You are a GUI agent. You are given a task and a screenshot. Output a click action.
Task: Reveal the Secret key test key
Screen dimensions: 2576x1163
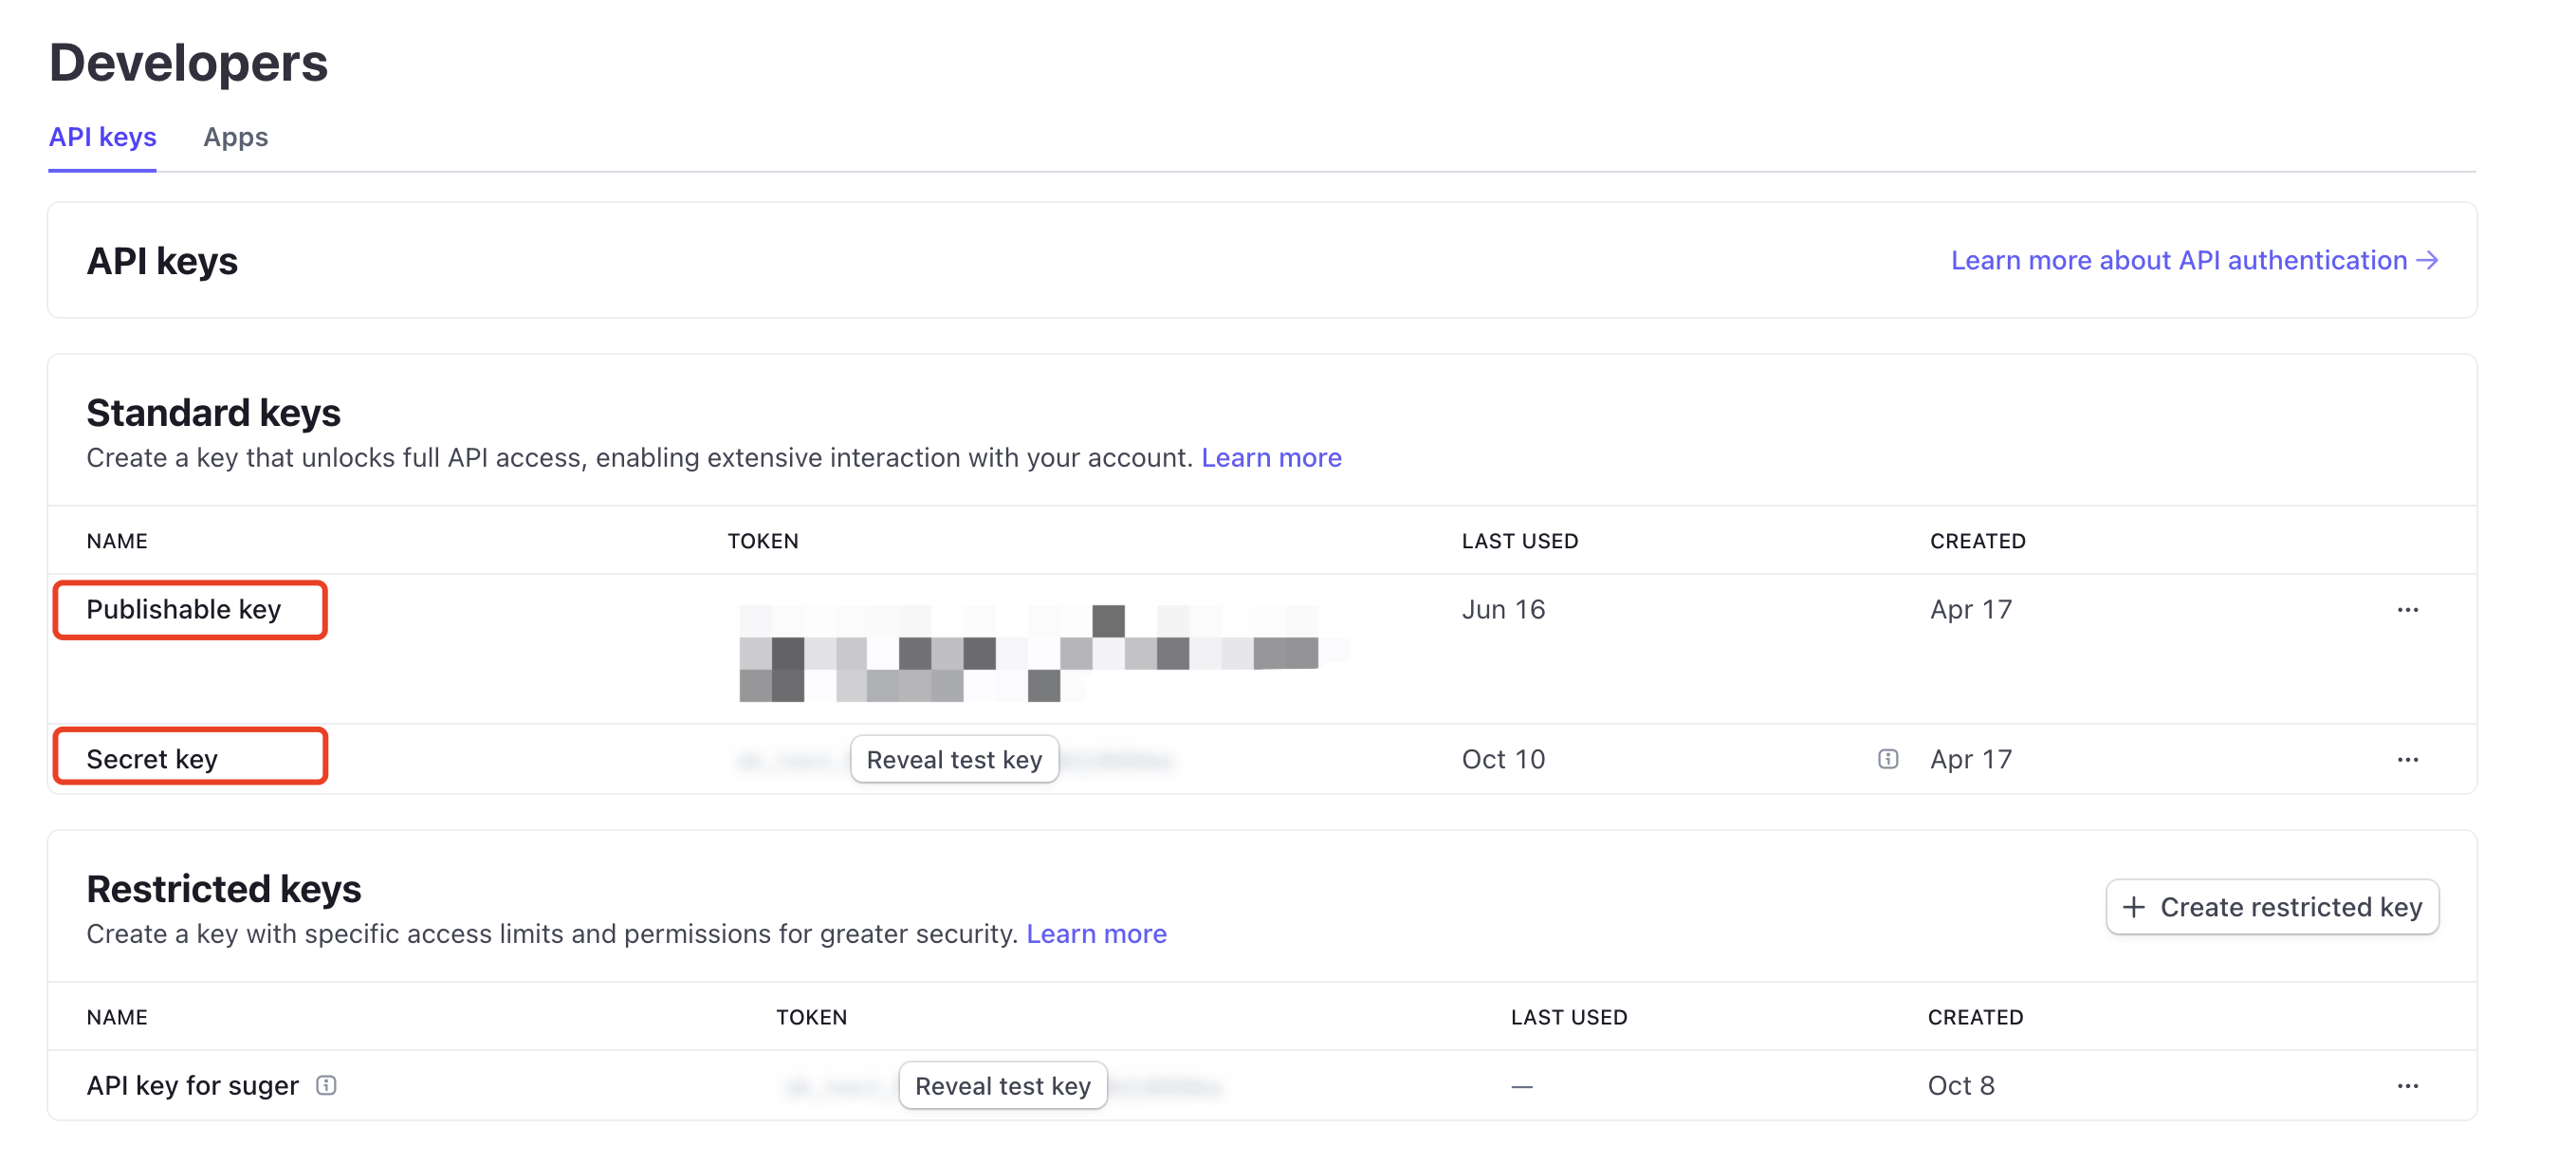click(953, 759)
